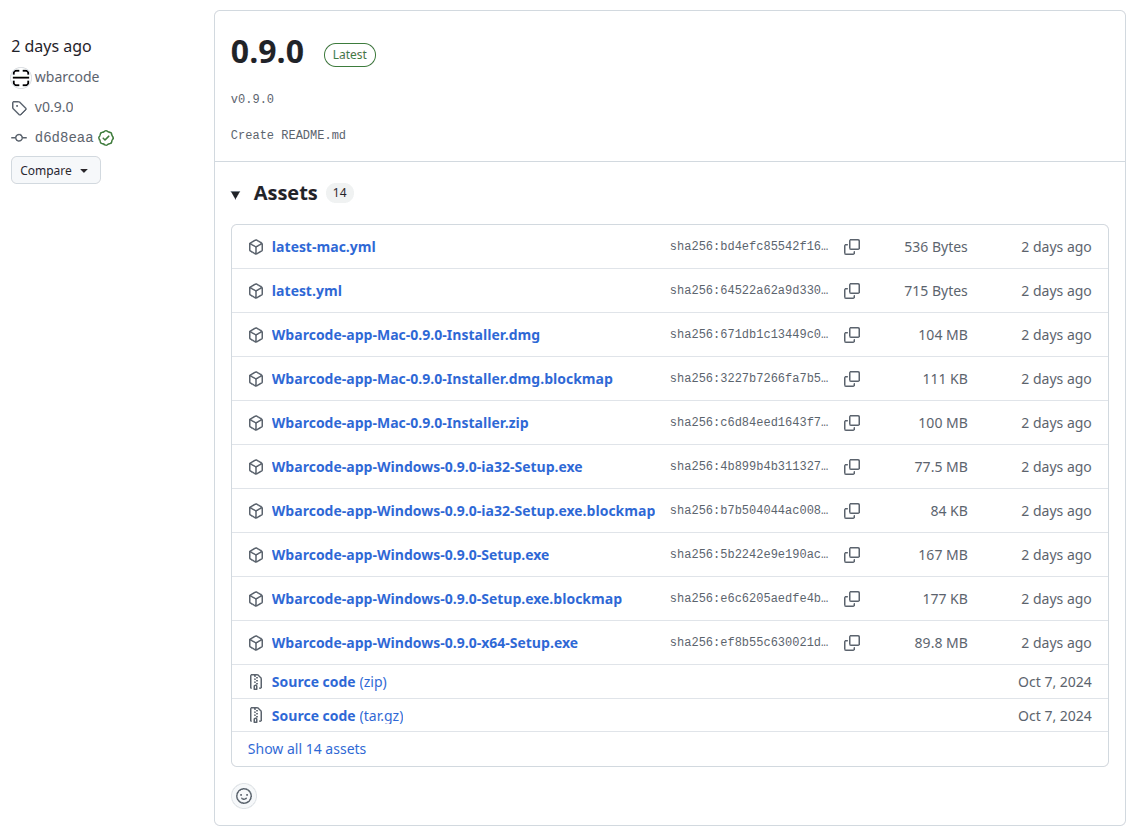Open the reactions smiley picker

tap(243, 796)
